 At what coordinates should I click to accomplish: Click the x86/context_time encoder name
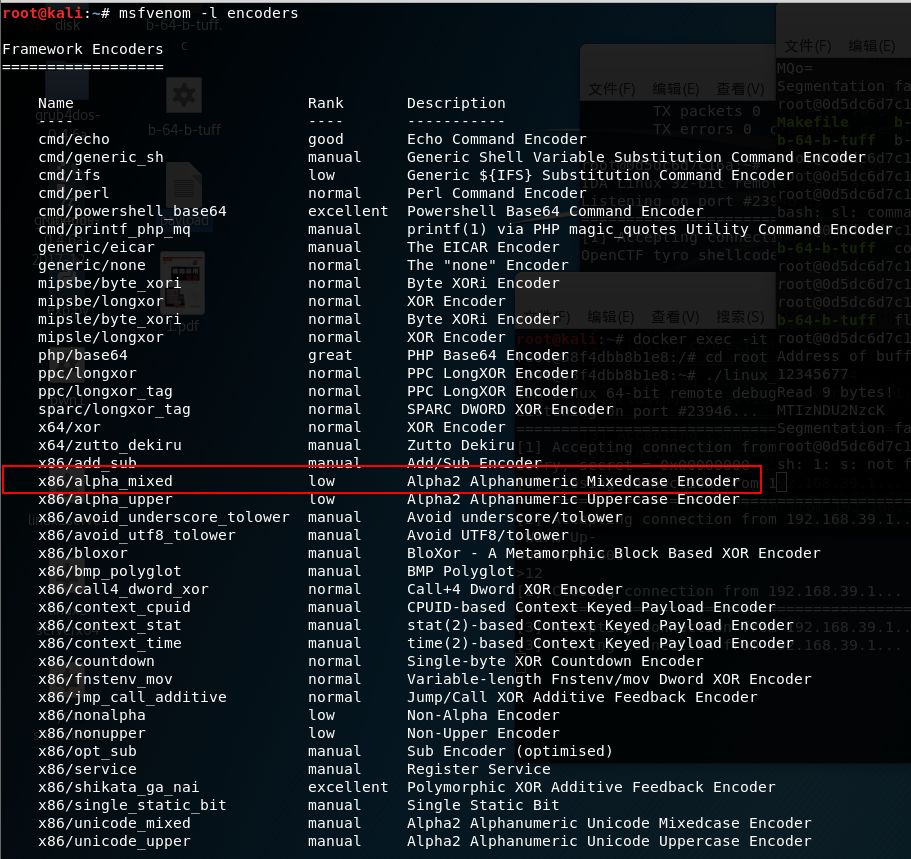point(110,643)
